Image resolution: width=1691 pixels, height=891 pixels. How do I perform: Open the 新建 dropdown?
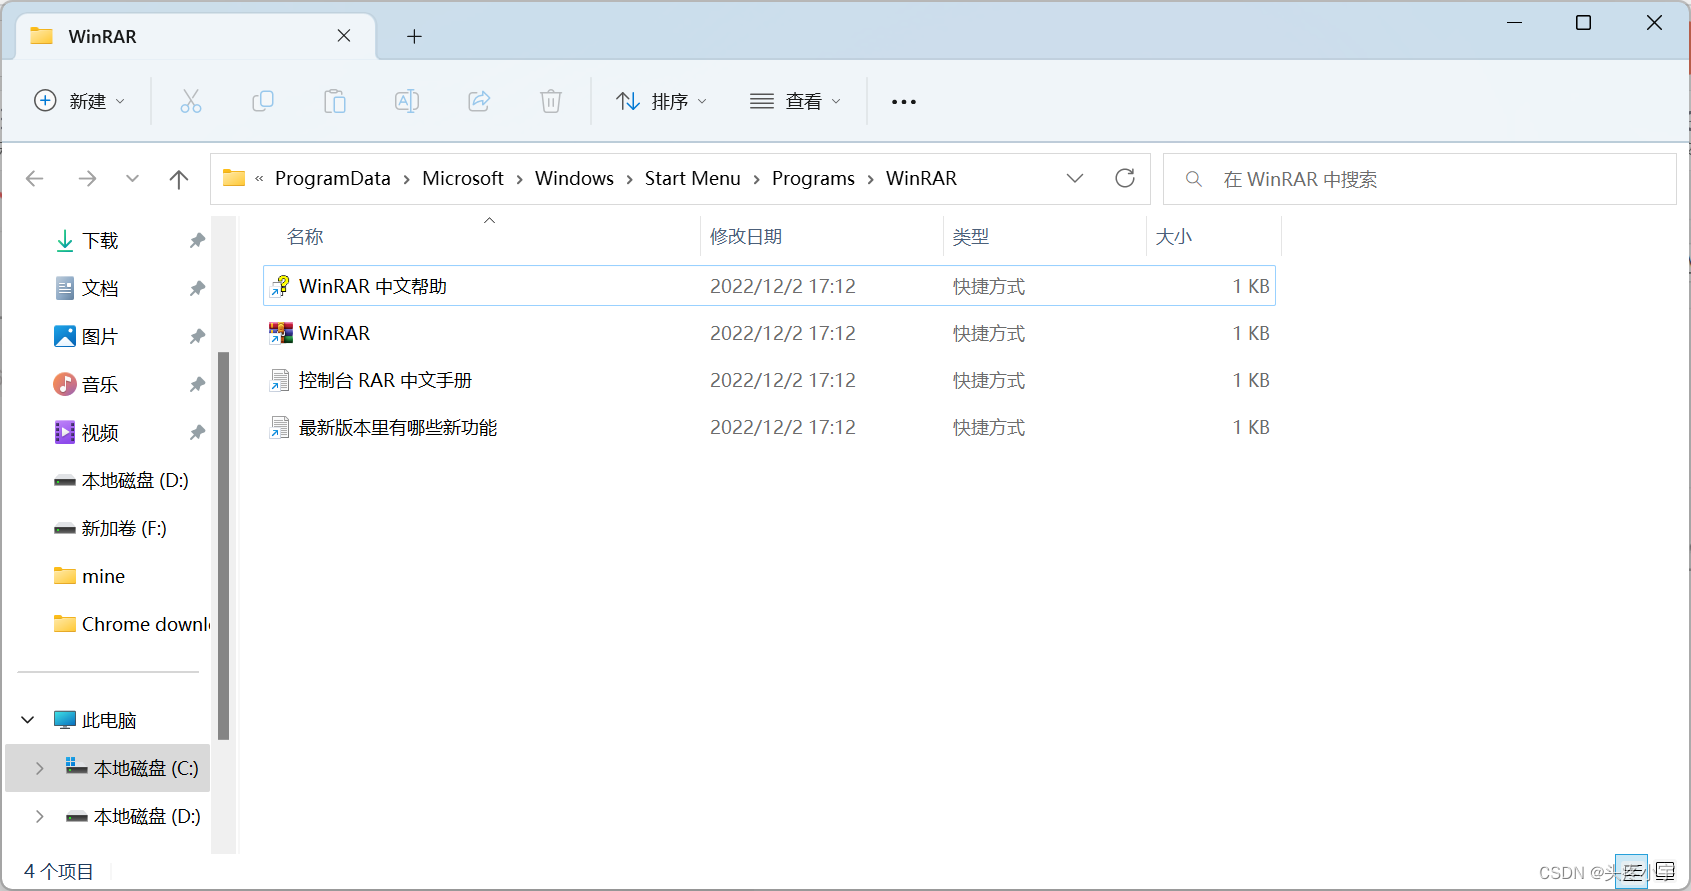[x=80, y=101]
